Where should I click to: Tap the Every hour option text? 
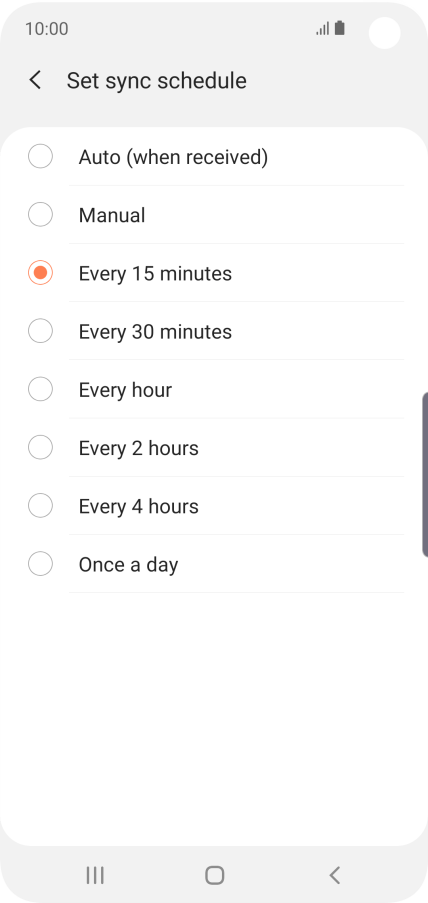point(125,390)
